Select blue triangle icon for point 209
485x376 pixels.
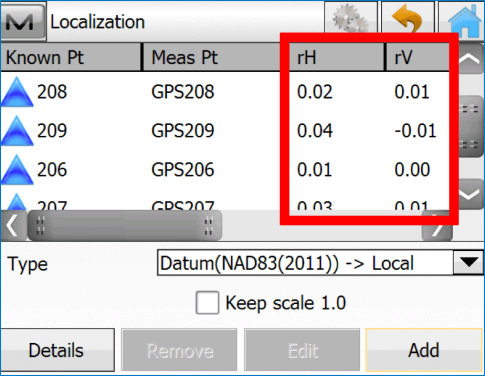17,131
